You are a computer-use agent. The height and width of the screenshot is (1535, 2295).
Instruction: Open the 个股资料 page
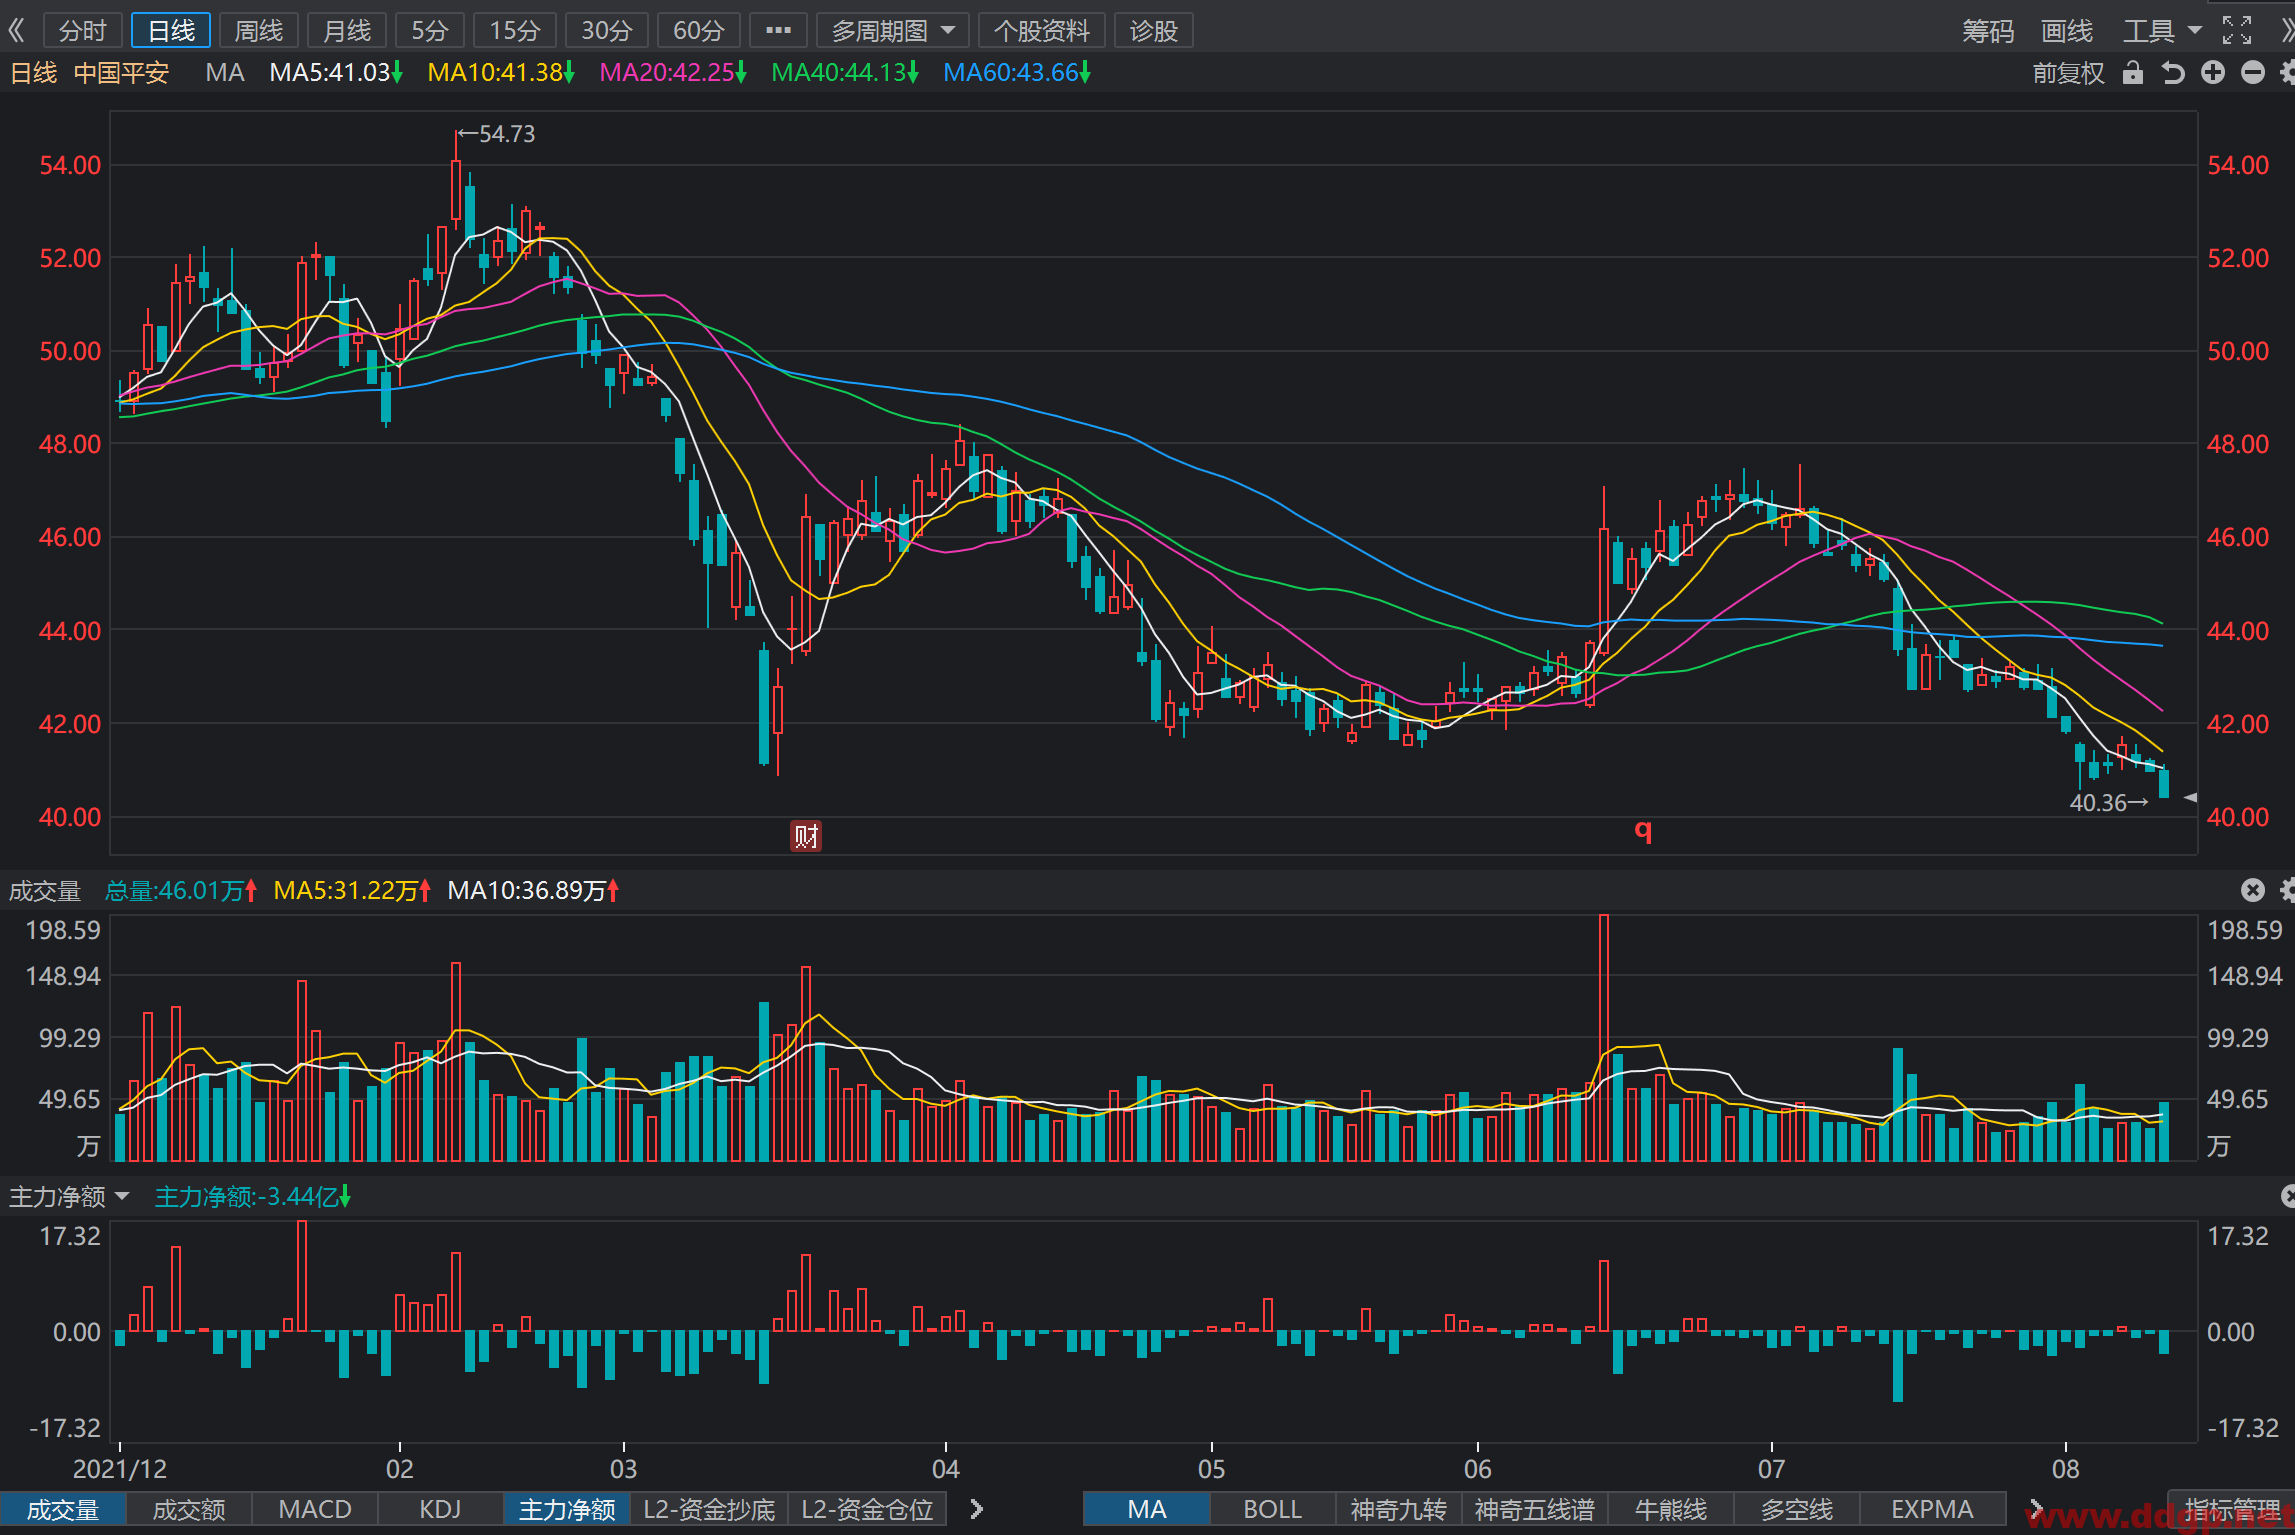1041,31
